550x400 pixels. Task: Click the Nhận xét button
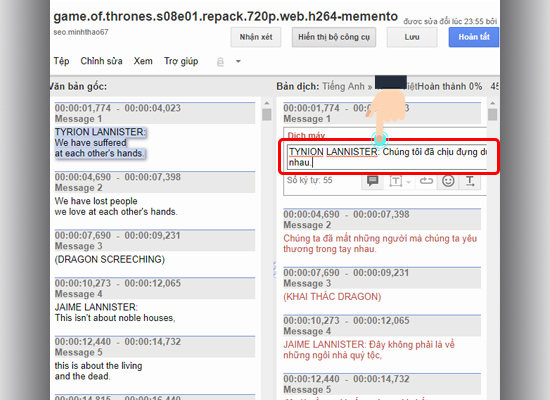tap(256, 37)
